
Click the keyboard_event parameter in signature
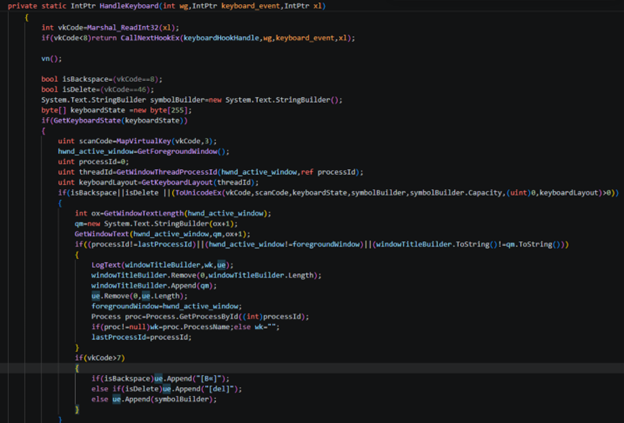point(250,6)
